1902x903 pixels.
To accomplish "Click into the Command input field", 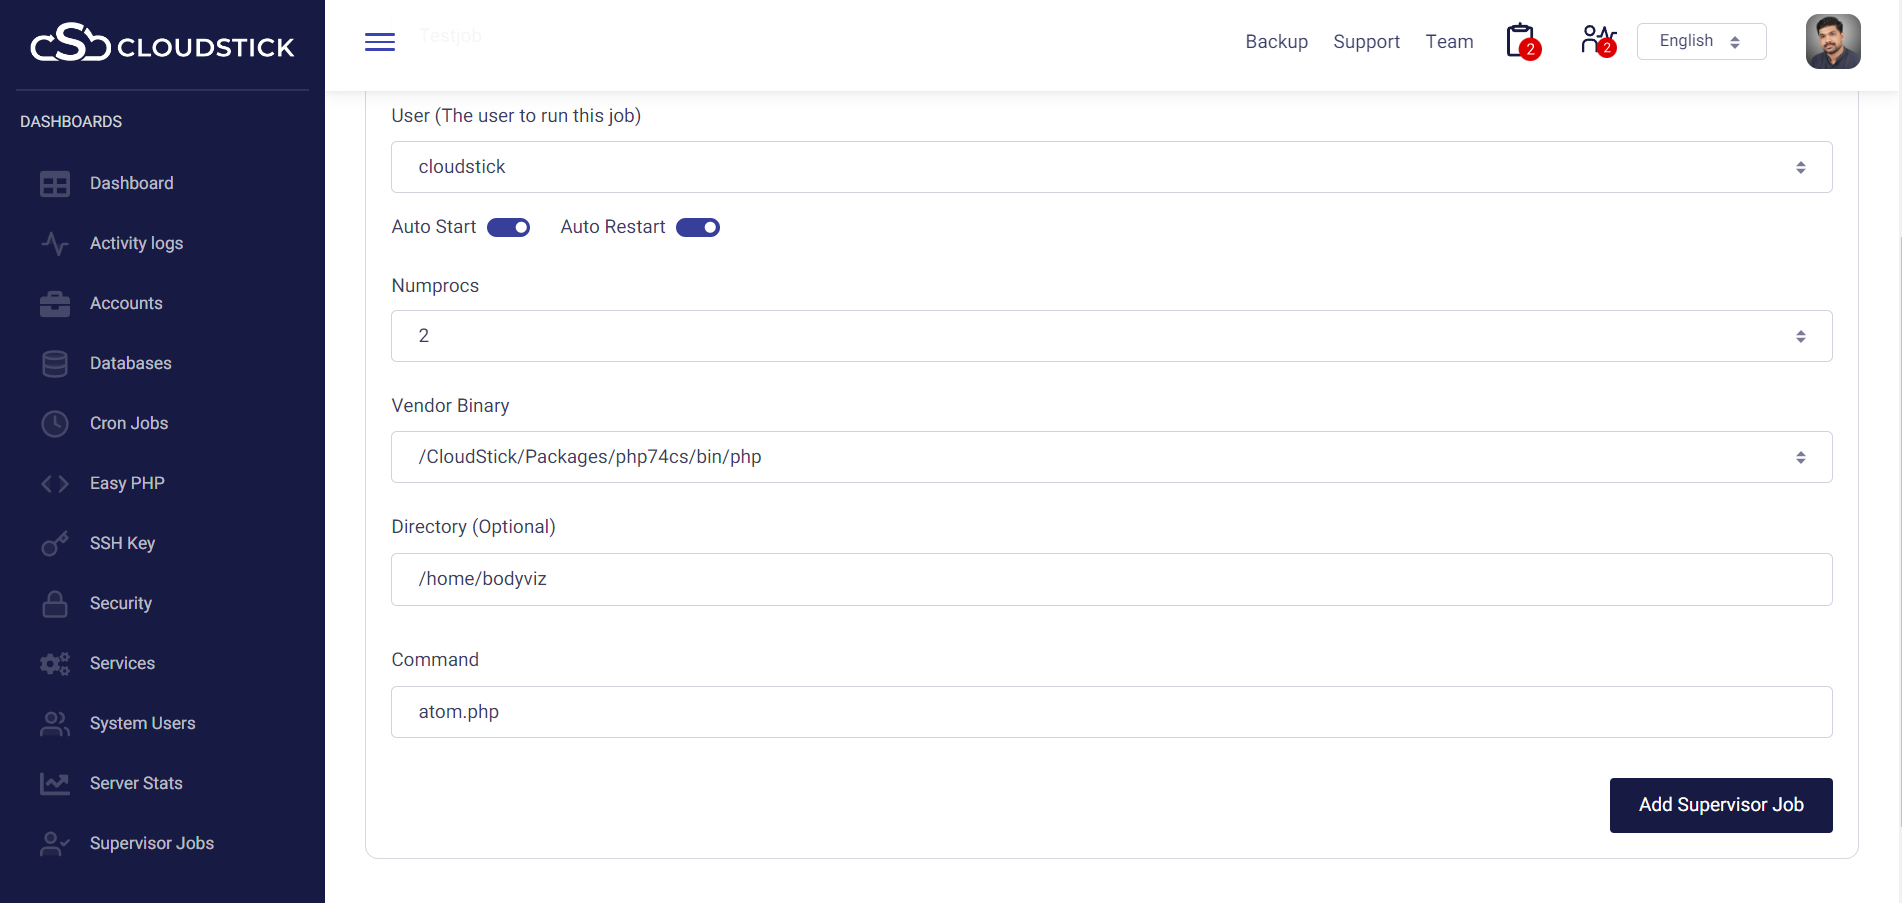I will [x=1110, y=712].
